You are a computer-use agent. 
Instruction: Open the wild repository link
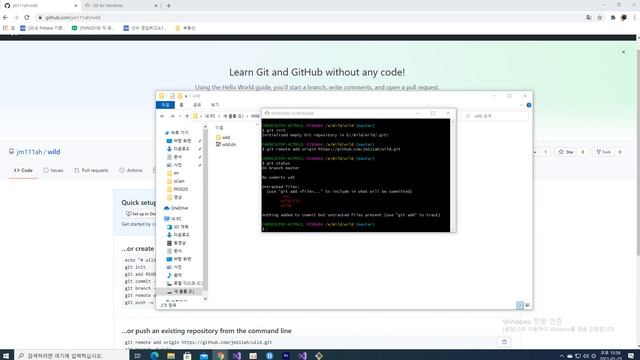(54, 152)
